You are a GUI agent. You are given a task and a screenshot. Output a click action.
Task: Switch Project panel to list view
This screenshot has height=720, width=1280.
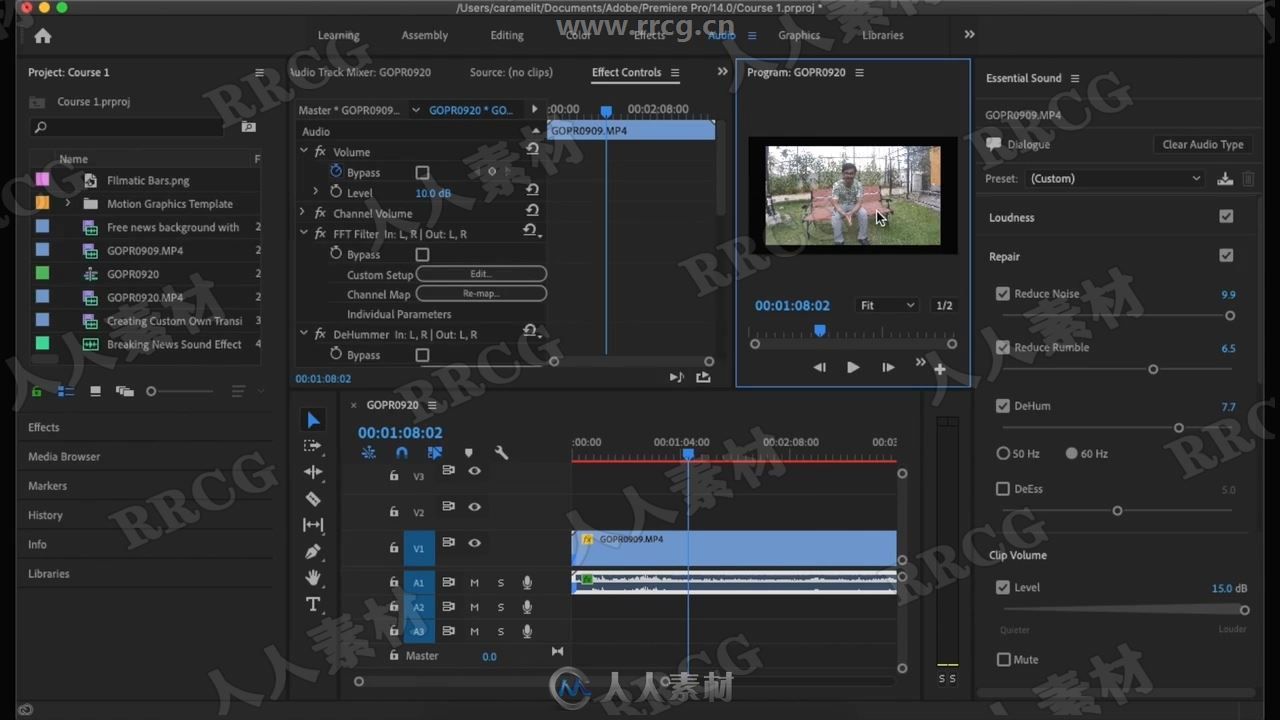65,391
